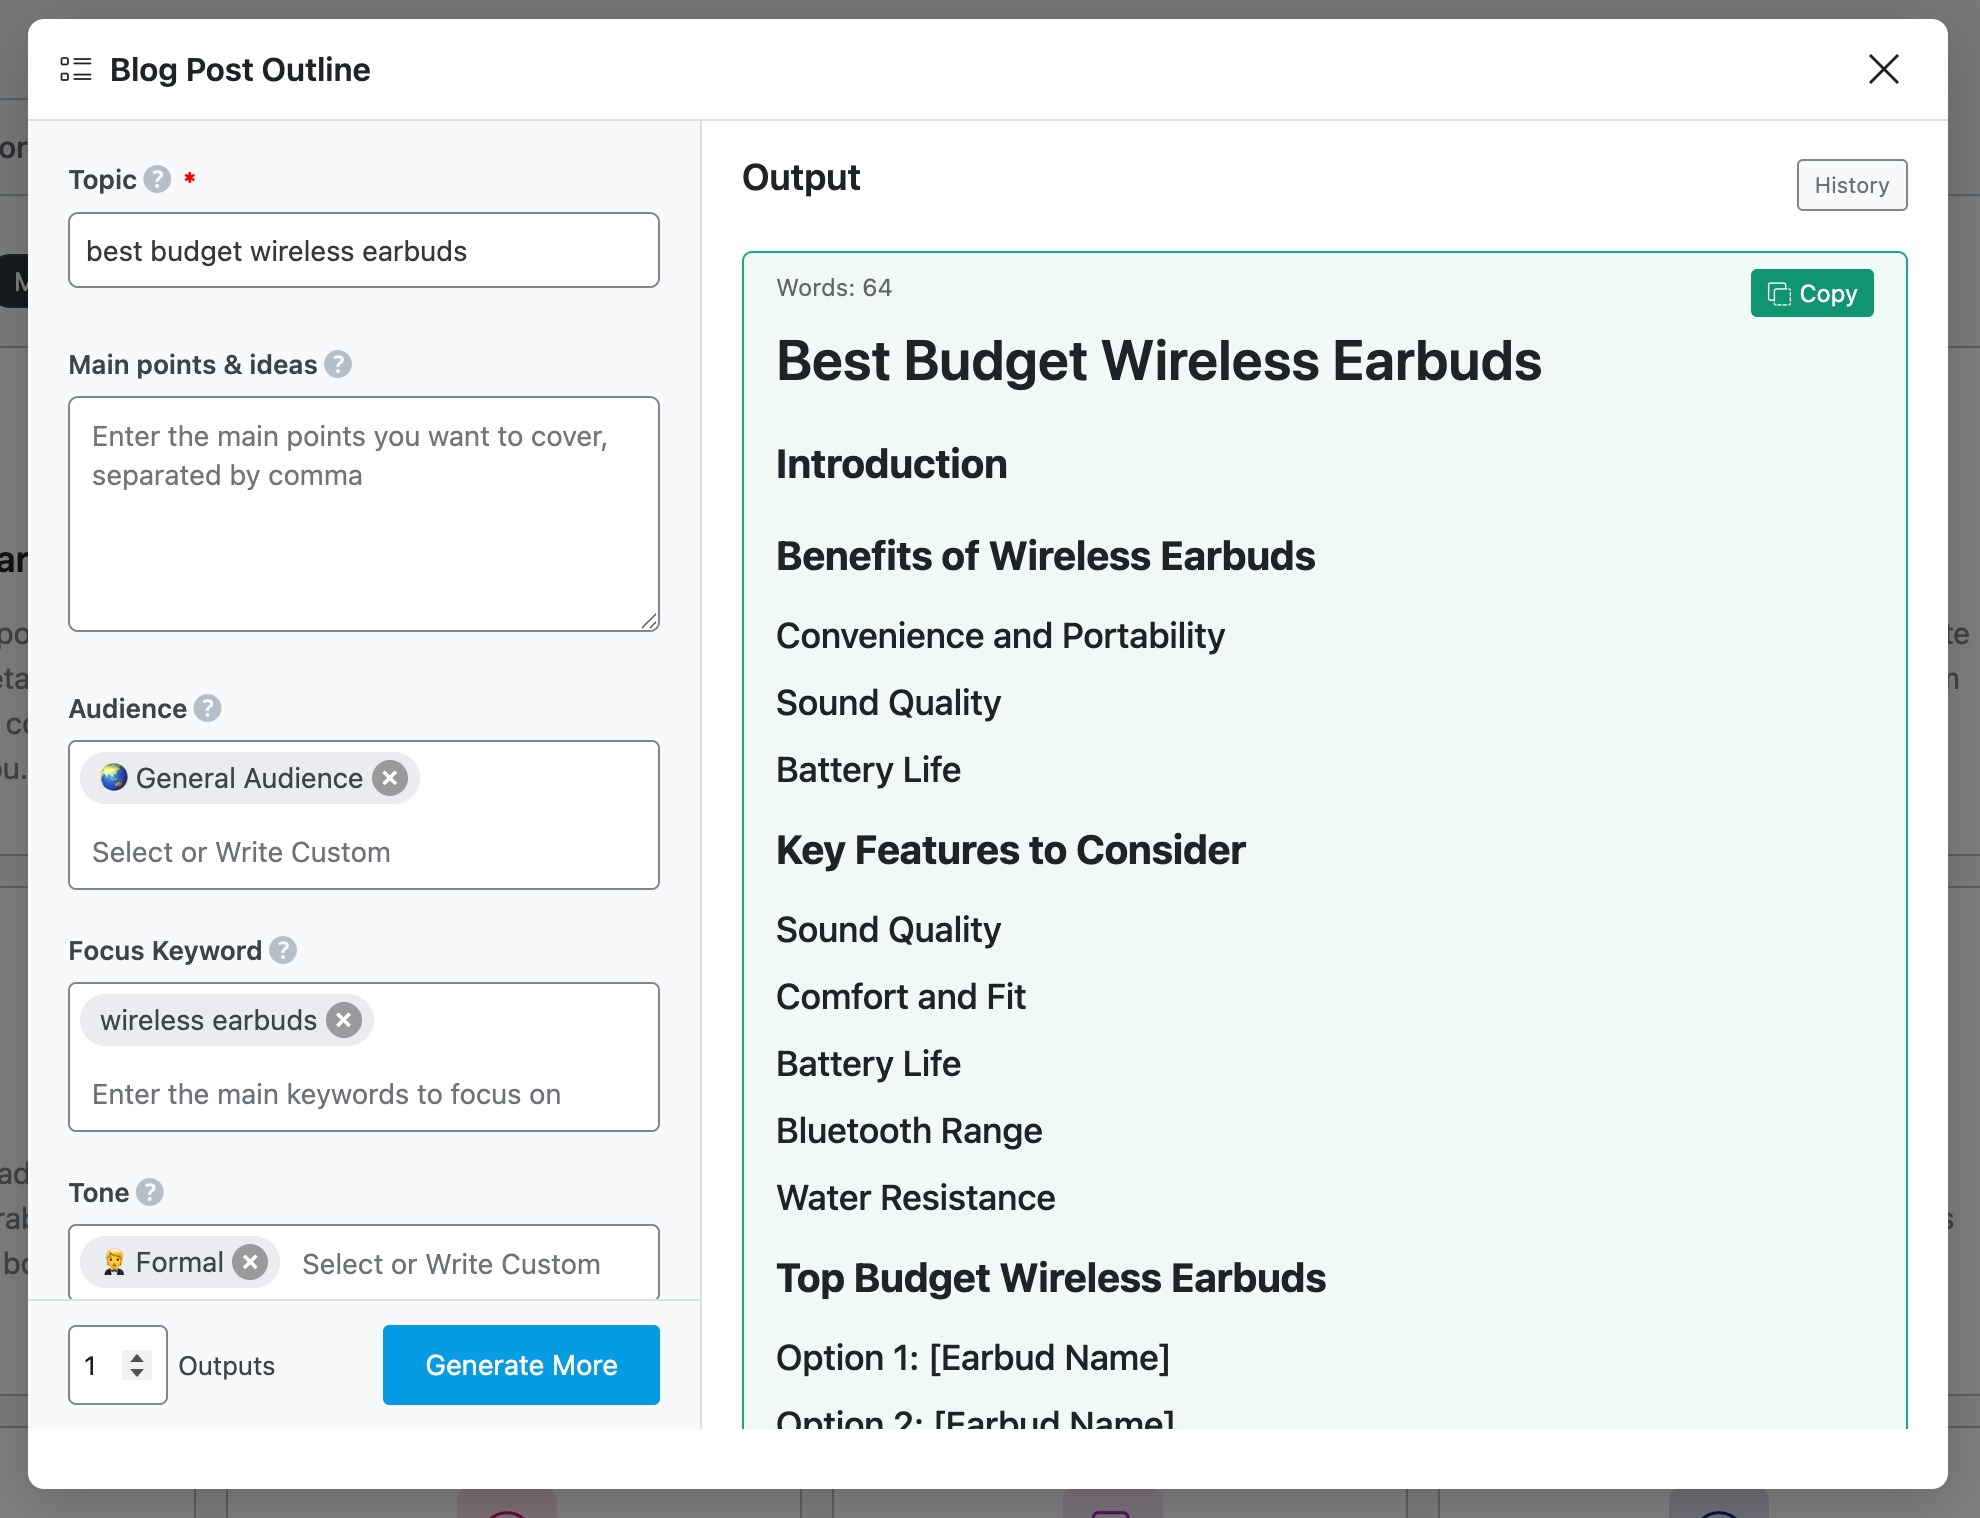Click the 'Words: 64' counter
1980x1518 pixels.
tap(834, 288)
